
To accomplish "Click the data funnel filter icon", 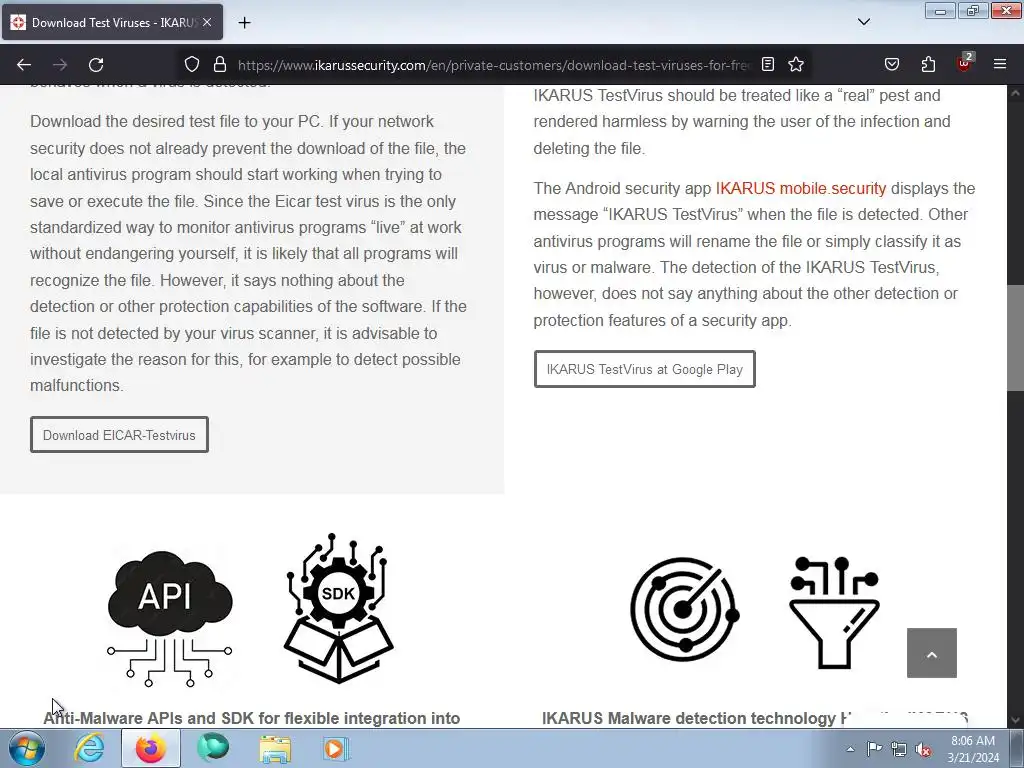I will pyautogui.click(x=835, y=613).
